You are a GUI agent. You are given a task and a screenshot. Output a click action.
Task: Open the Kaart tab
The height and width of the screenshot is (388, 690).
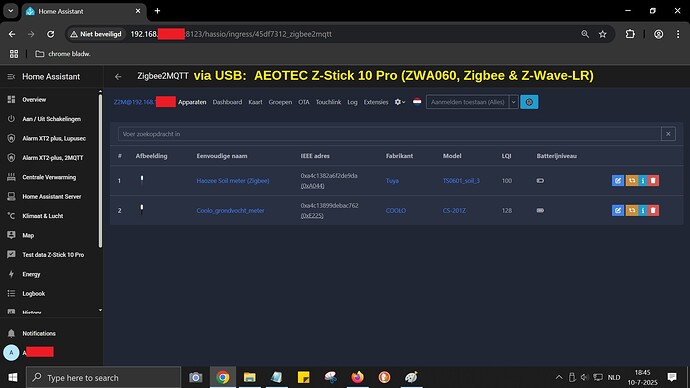[255, 102]
